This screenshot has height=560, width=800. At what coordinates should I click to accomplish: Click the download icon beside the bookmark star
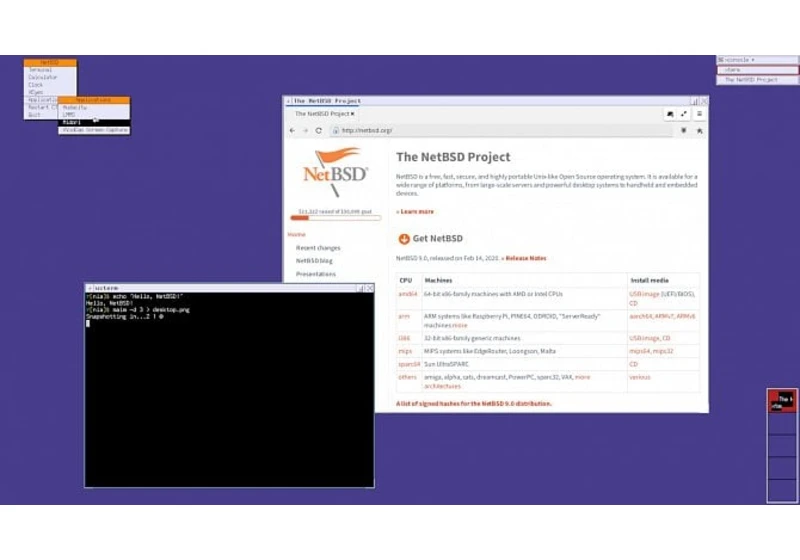pos(684,131)
